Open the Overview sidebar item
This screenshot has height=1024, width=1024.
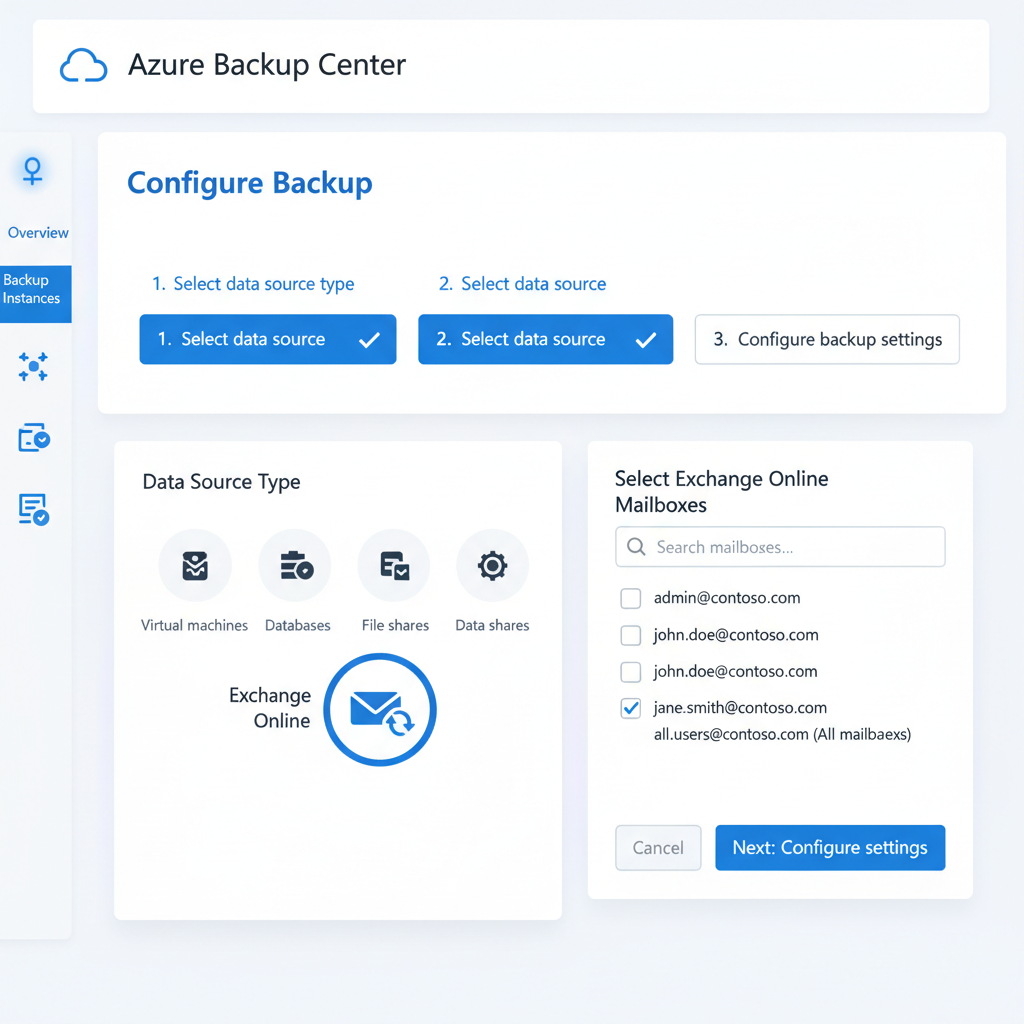point(38,232)
